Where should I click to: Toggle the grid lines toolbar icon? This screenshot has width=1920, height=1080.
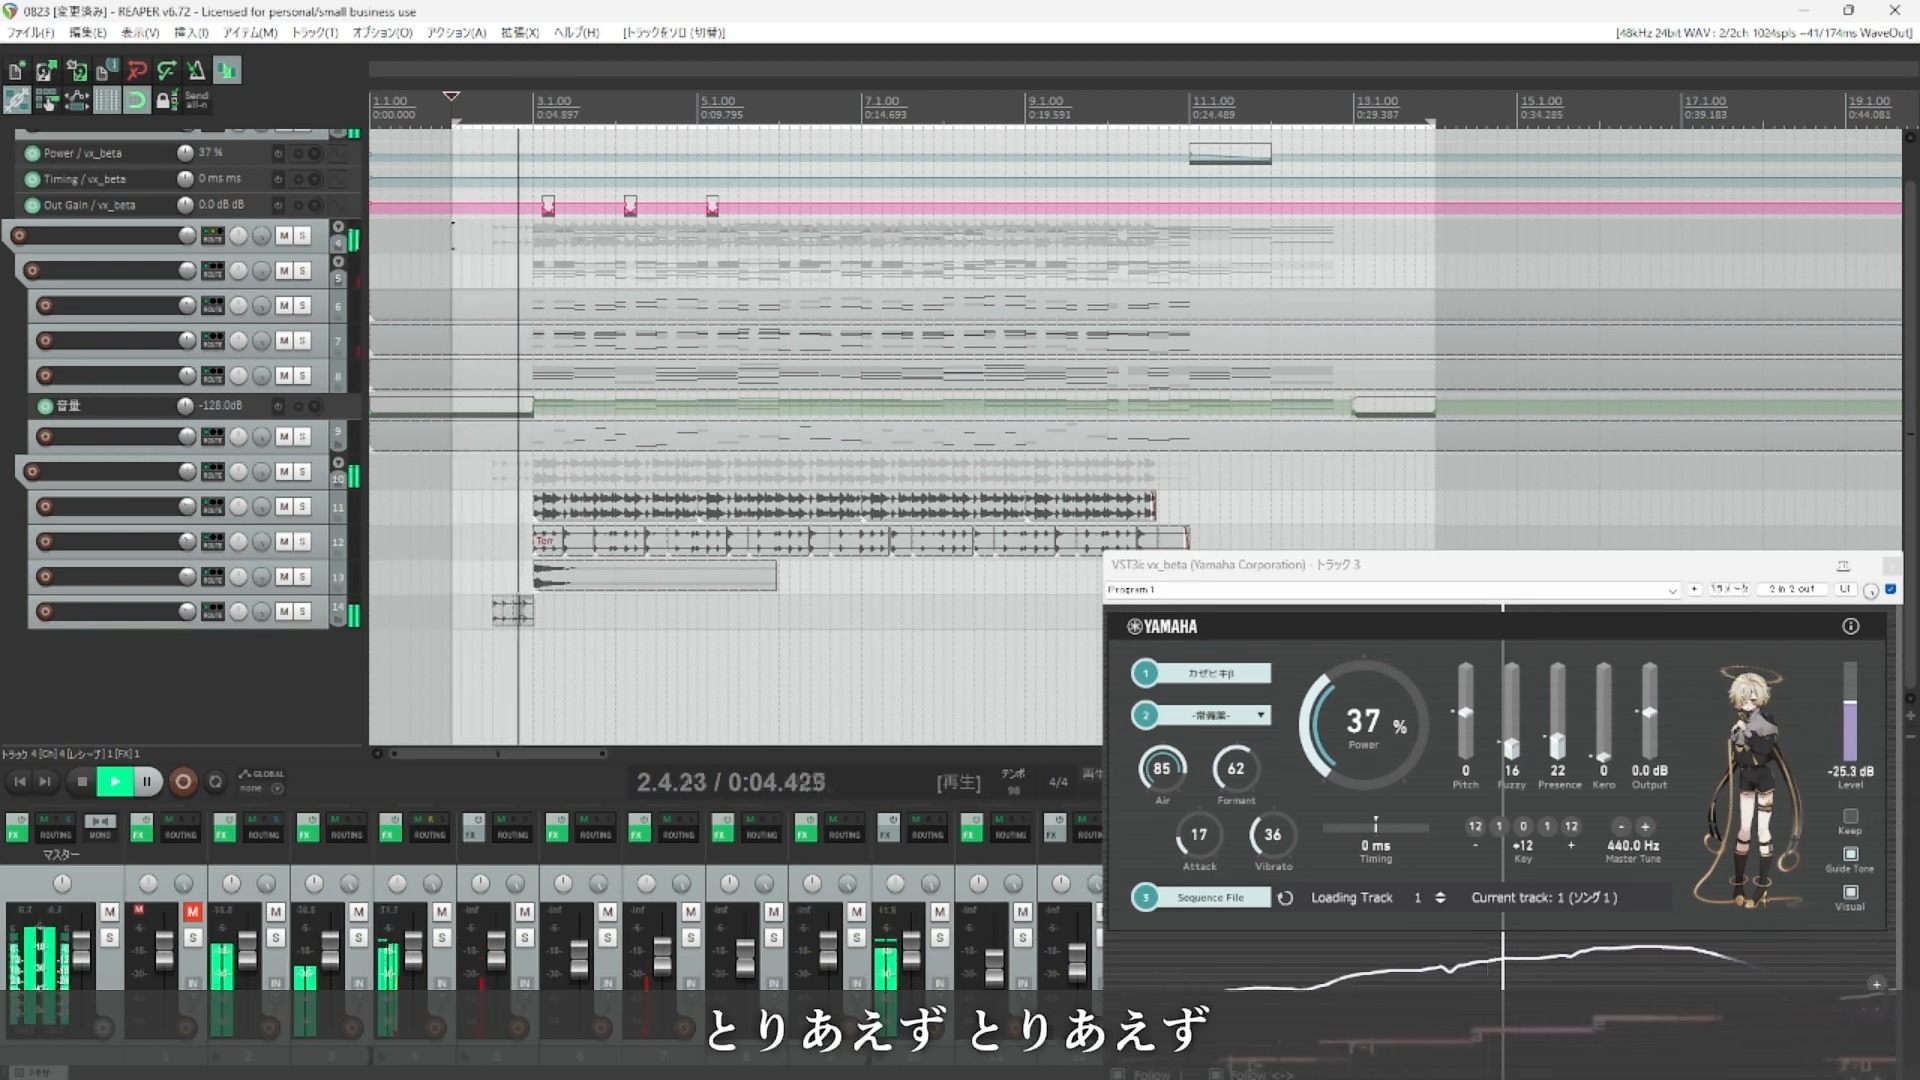[107, 99]
